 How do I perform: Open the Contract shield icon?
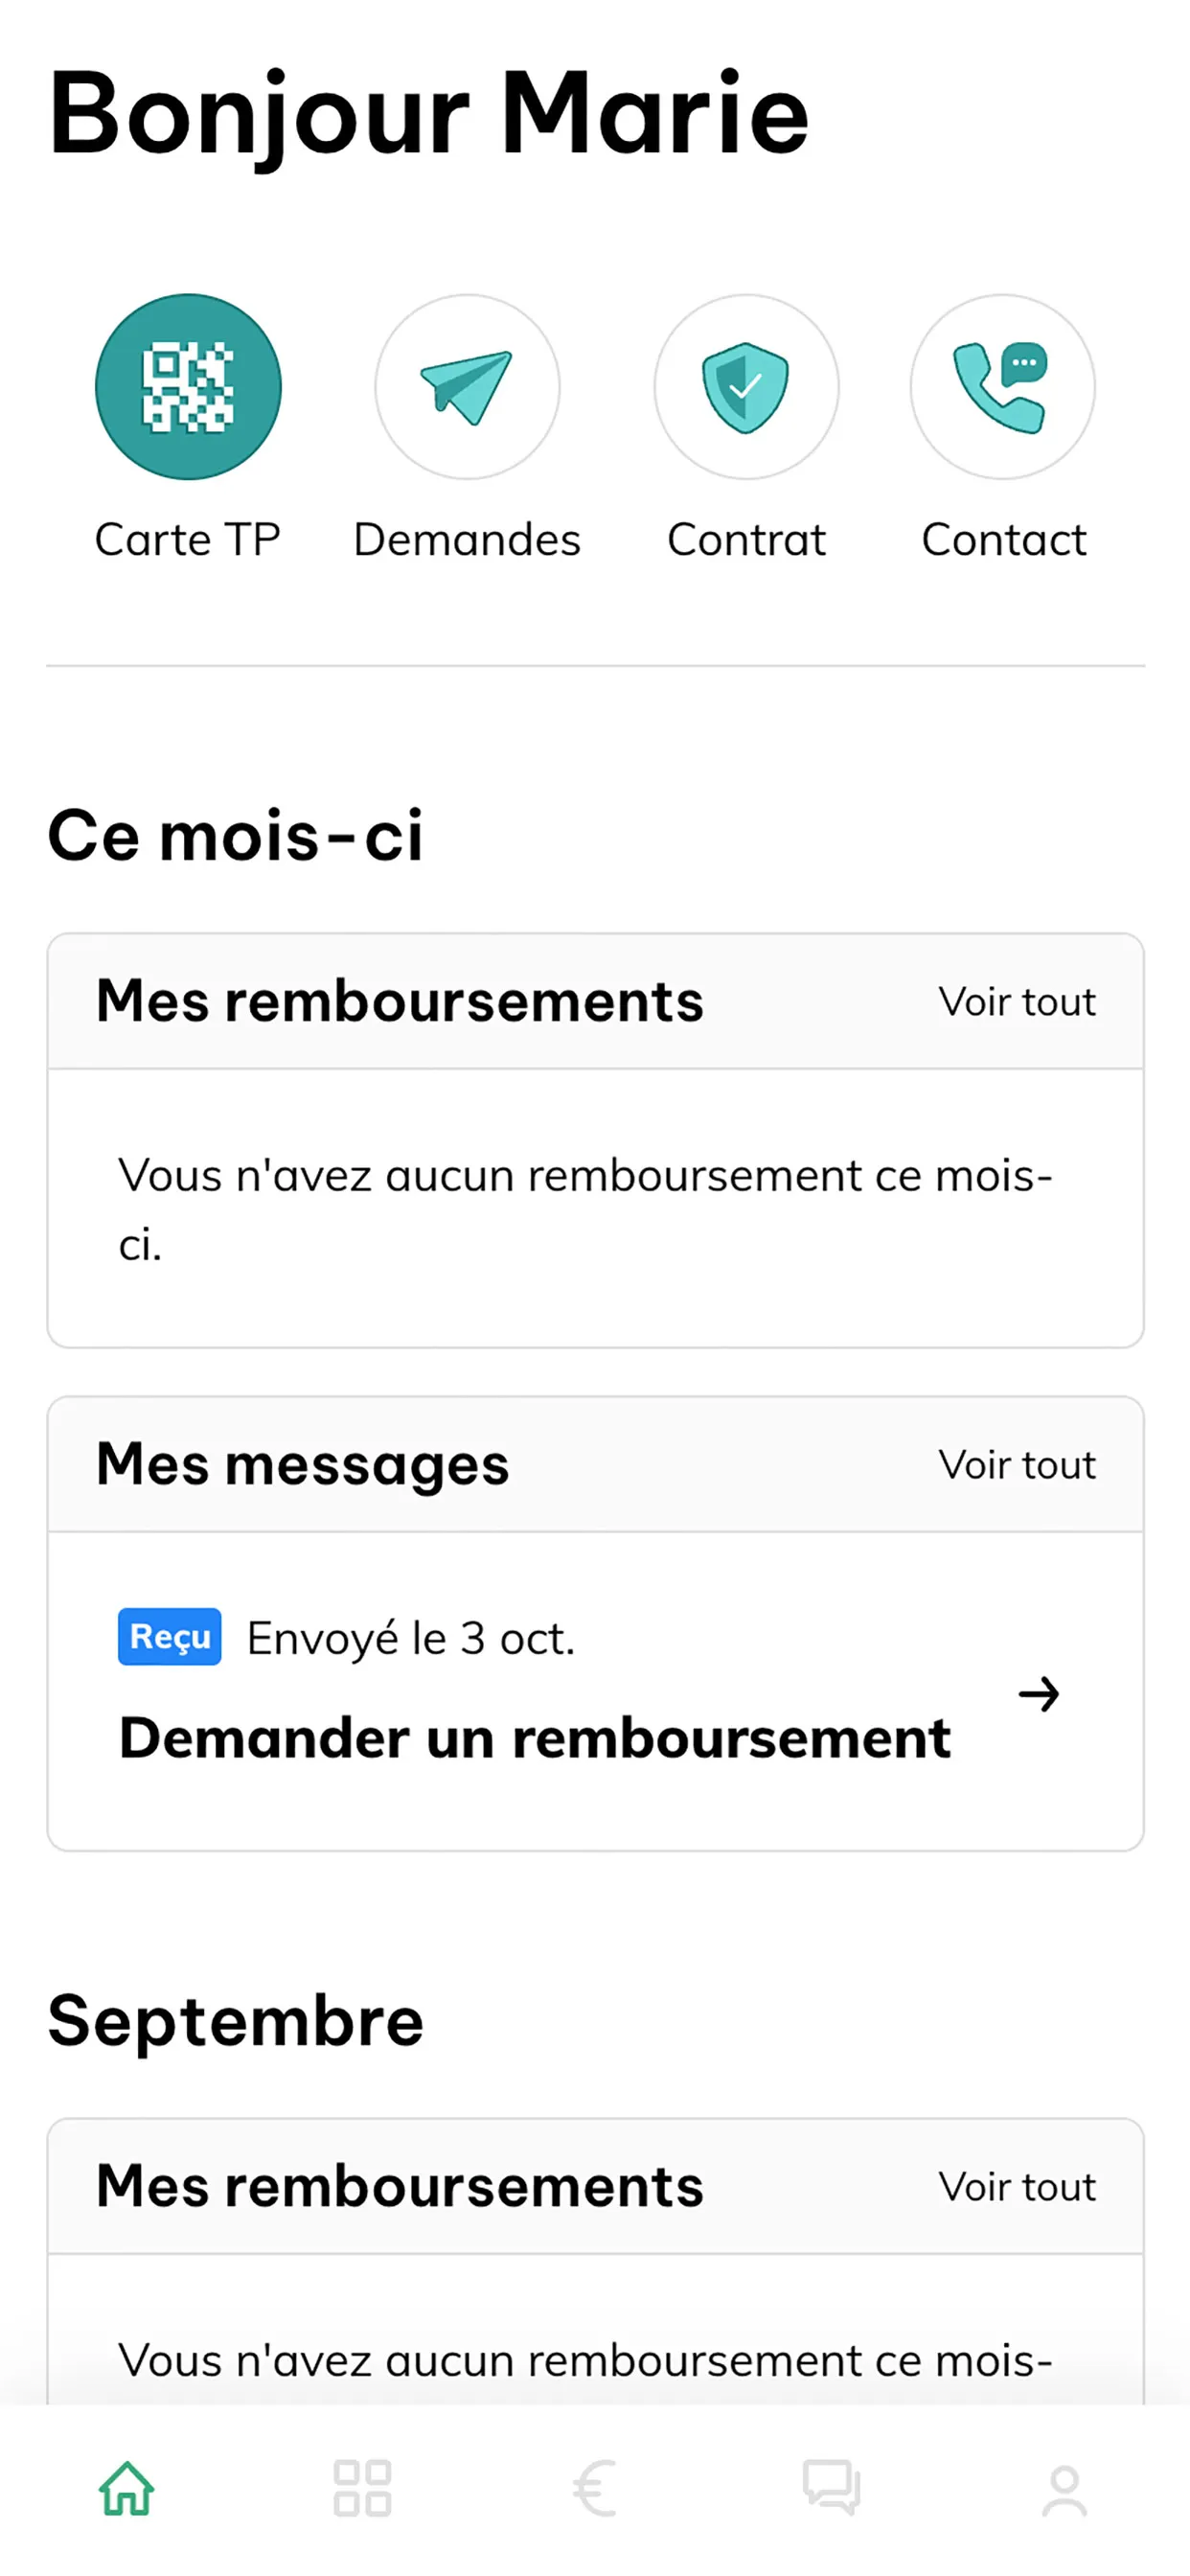(746, 386)
